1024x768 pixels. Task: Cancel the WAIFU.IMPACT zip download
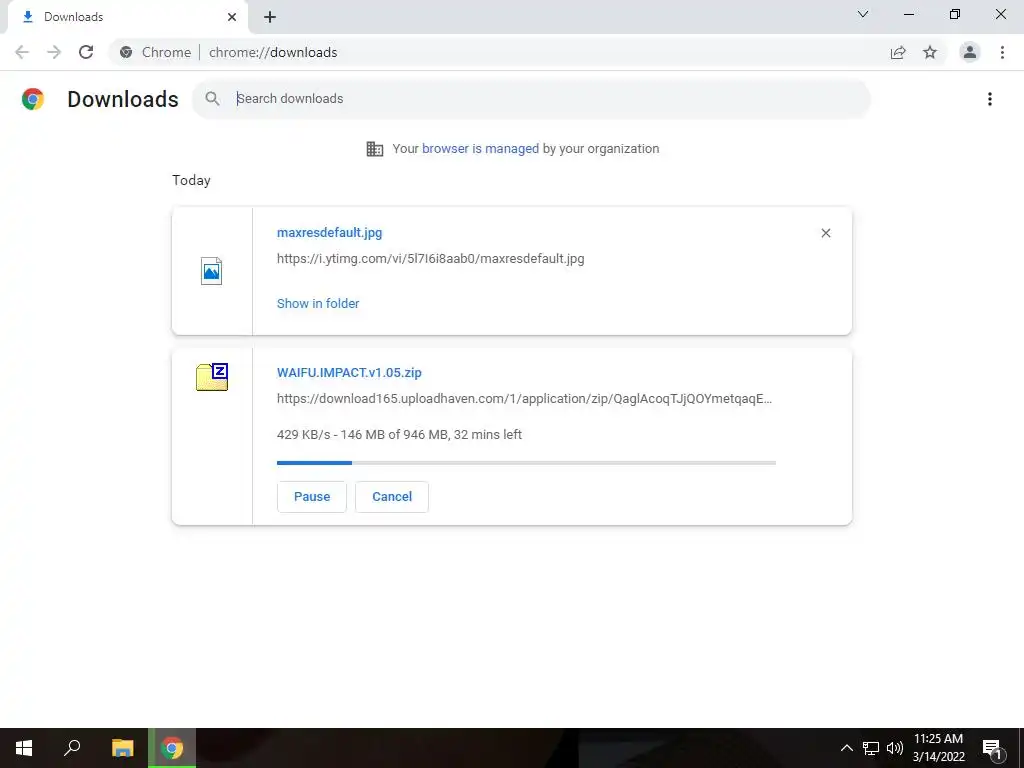[392, 496]
